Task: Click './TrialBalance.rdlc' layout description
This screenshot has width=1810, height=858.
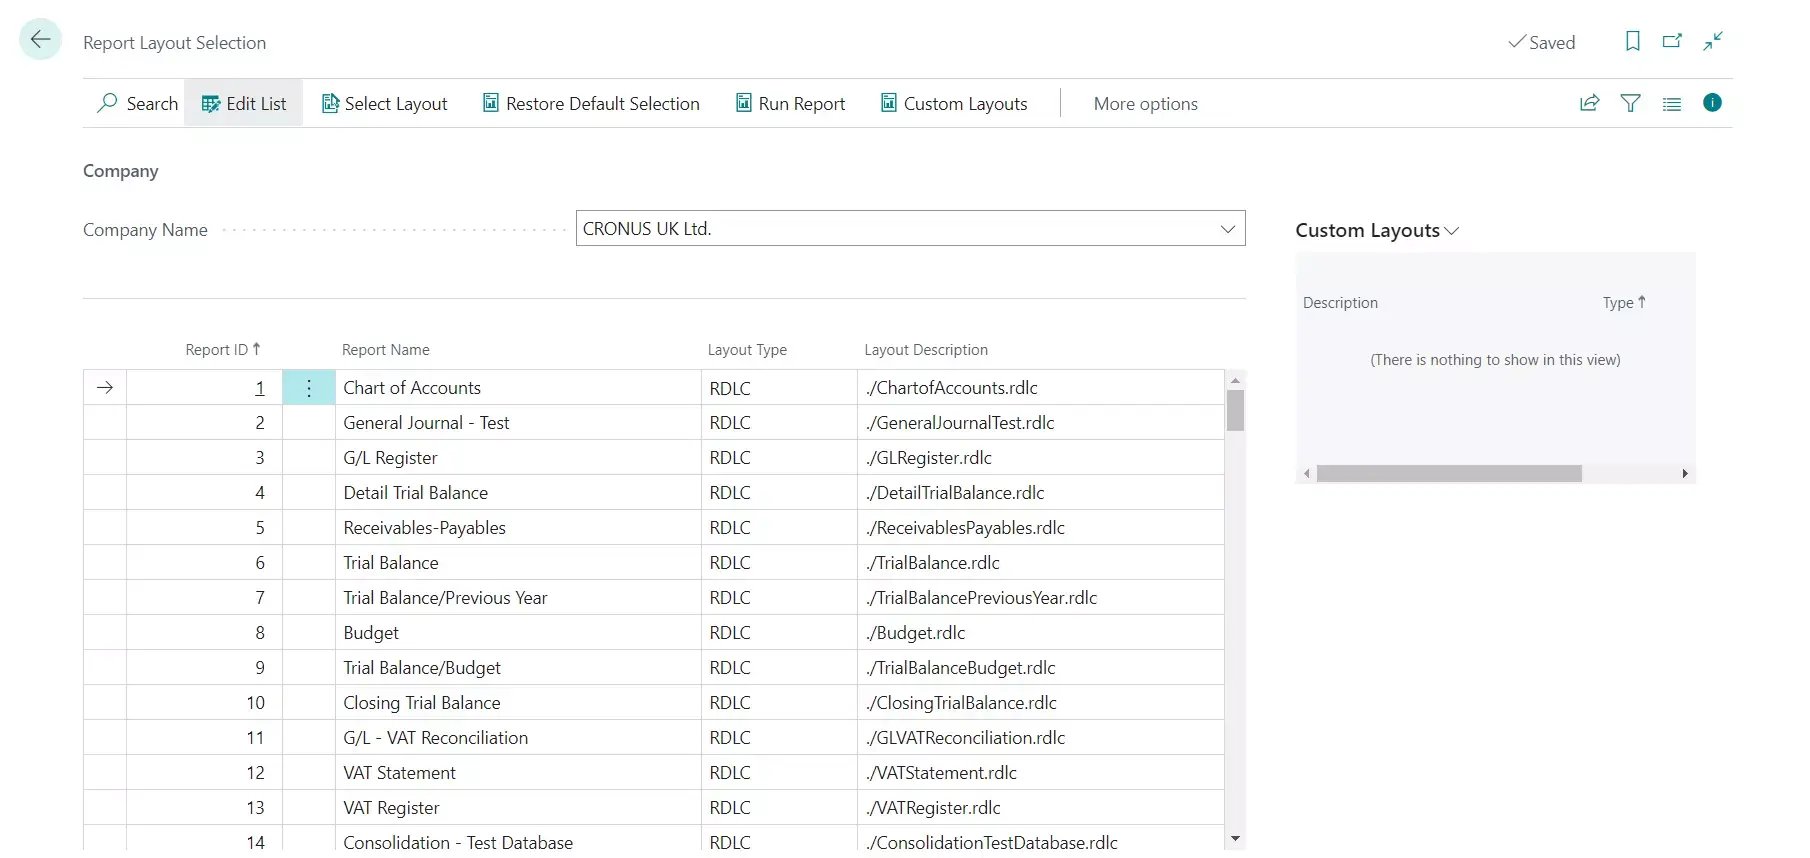Action: point(1040,562)
